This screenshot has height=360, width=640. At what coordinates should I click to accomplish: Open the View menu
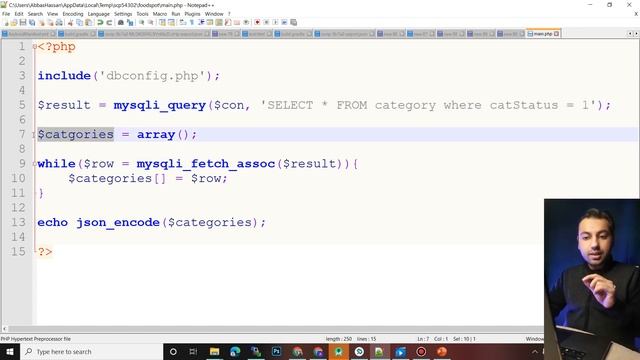tap(52, 14)
